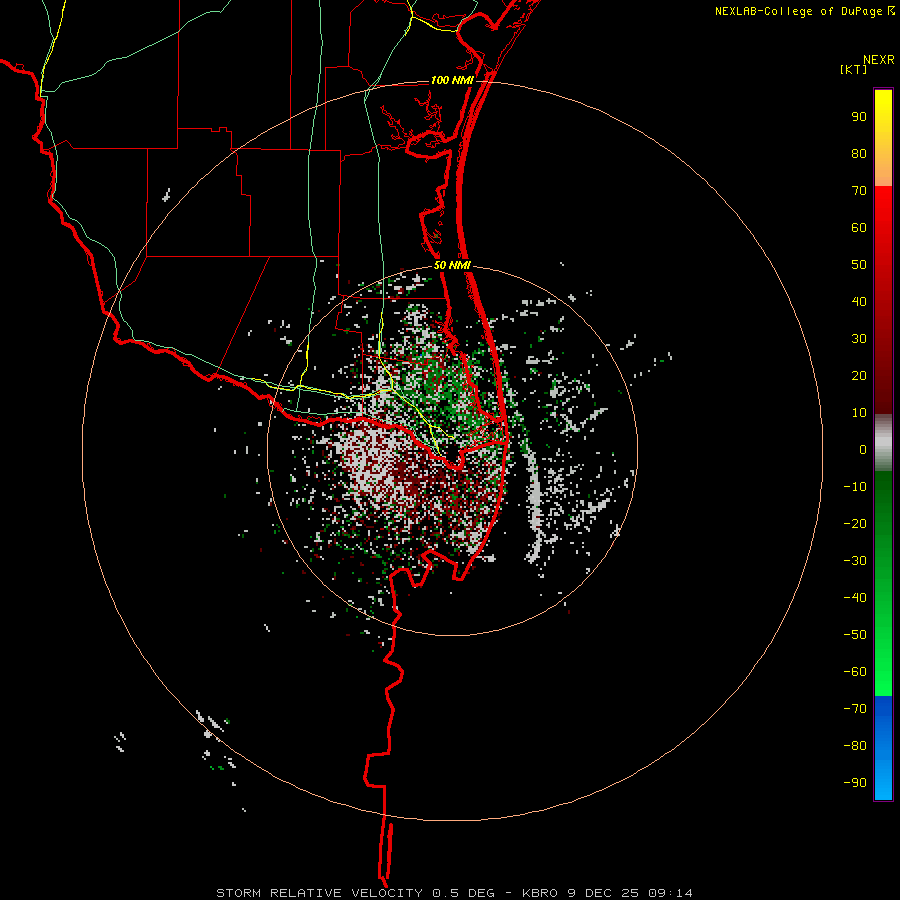Click the gray zero-velocity segment of color bar

point(883,443)
